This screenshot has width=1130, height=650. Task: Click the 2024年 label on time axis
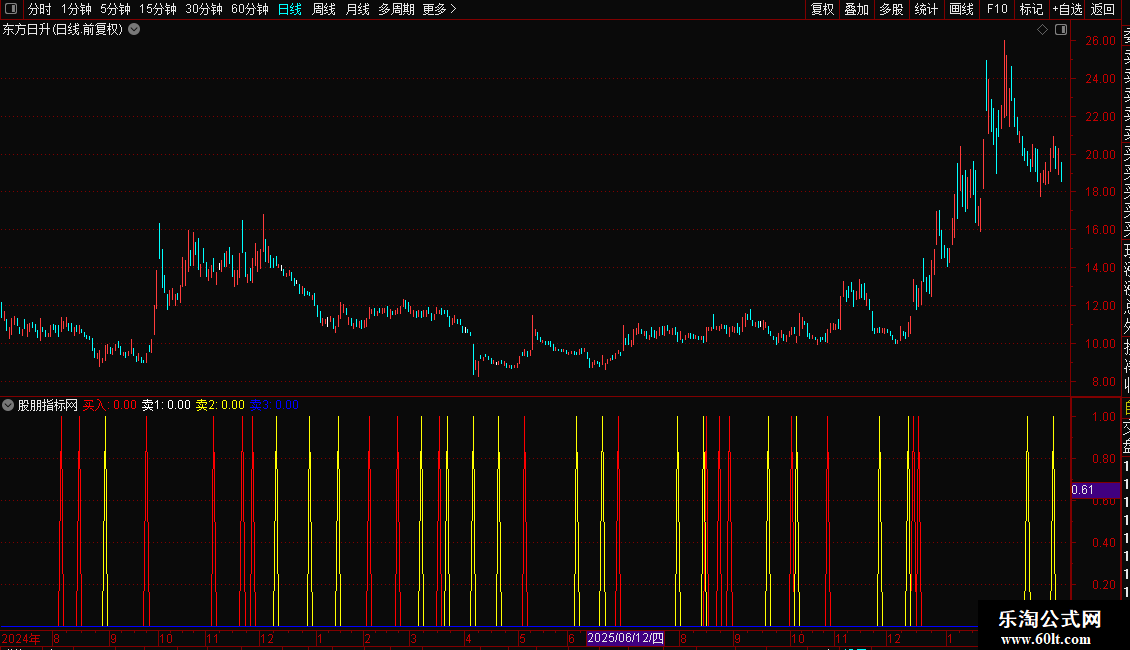point(21,638)
